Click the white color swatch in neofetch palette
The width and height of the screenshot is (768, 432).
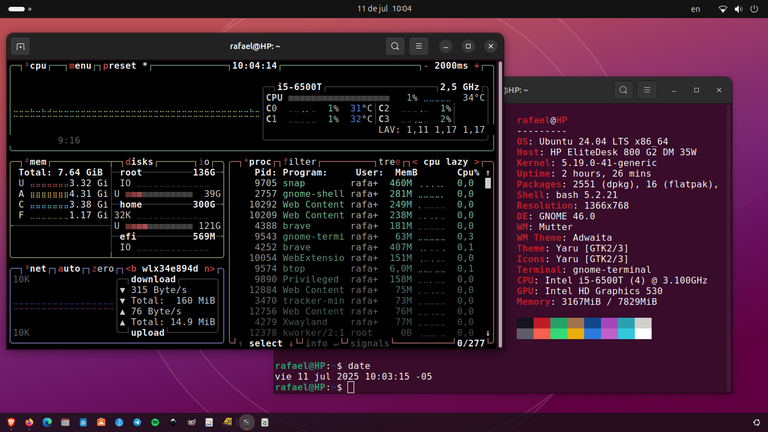click(x=643, y=334)
